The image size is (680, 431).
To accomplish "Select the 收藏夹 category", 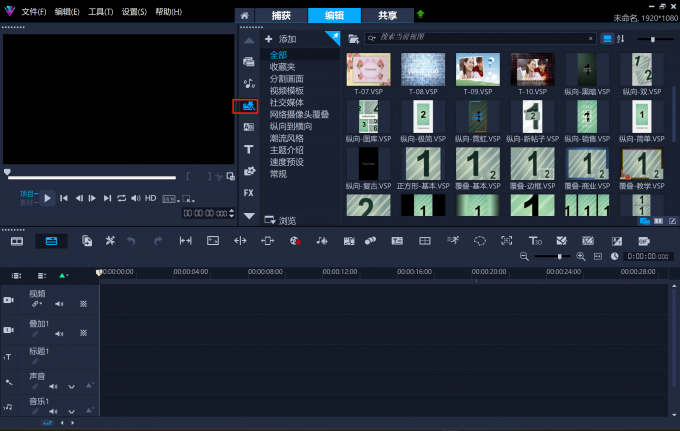I will point(282,67).
